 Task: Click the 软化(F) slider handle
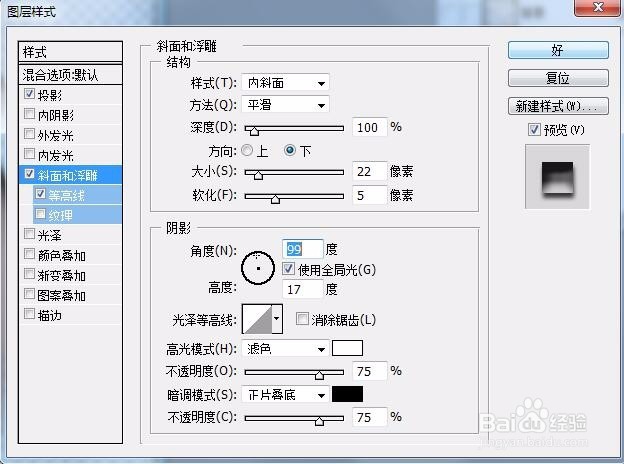click(275, 199)
